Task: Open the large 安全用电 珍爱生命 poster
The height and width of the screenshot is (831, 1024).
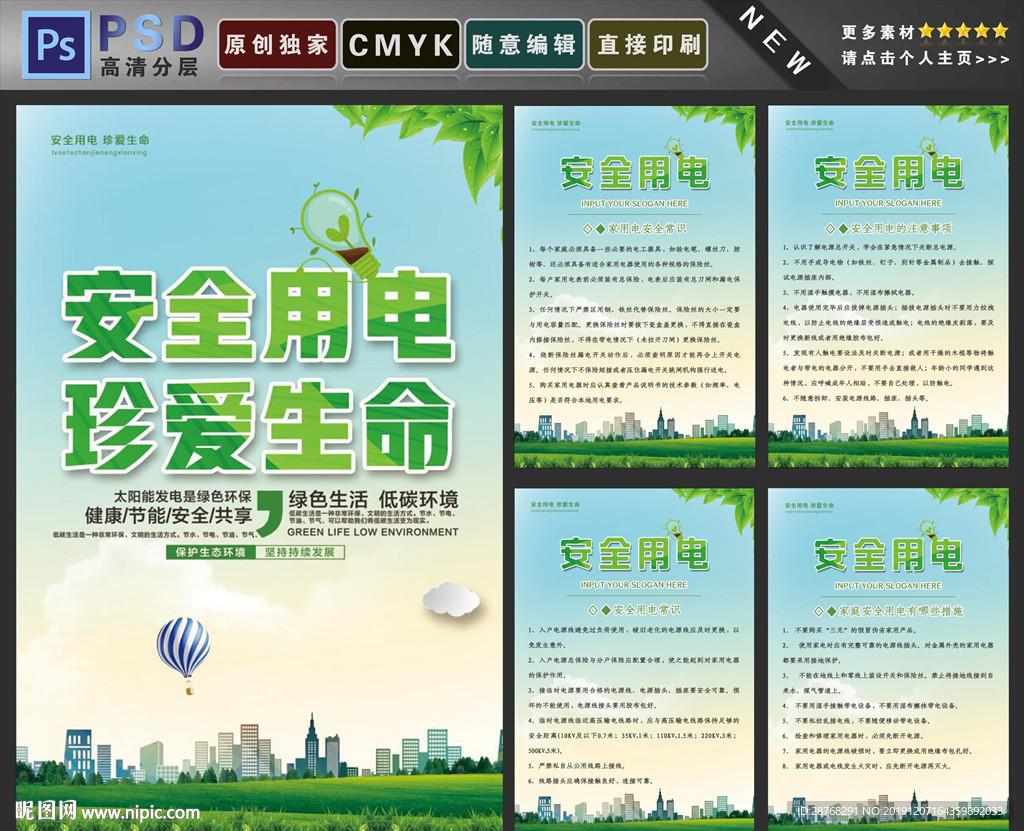Action: (x=259, y=467)
